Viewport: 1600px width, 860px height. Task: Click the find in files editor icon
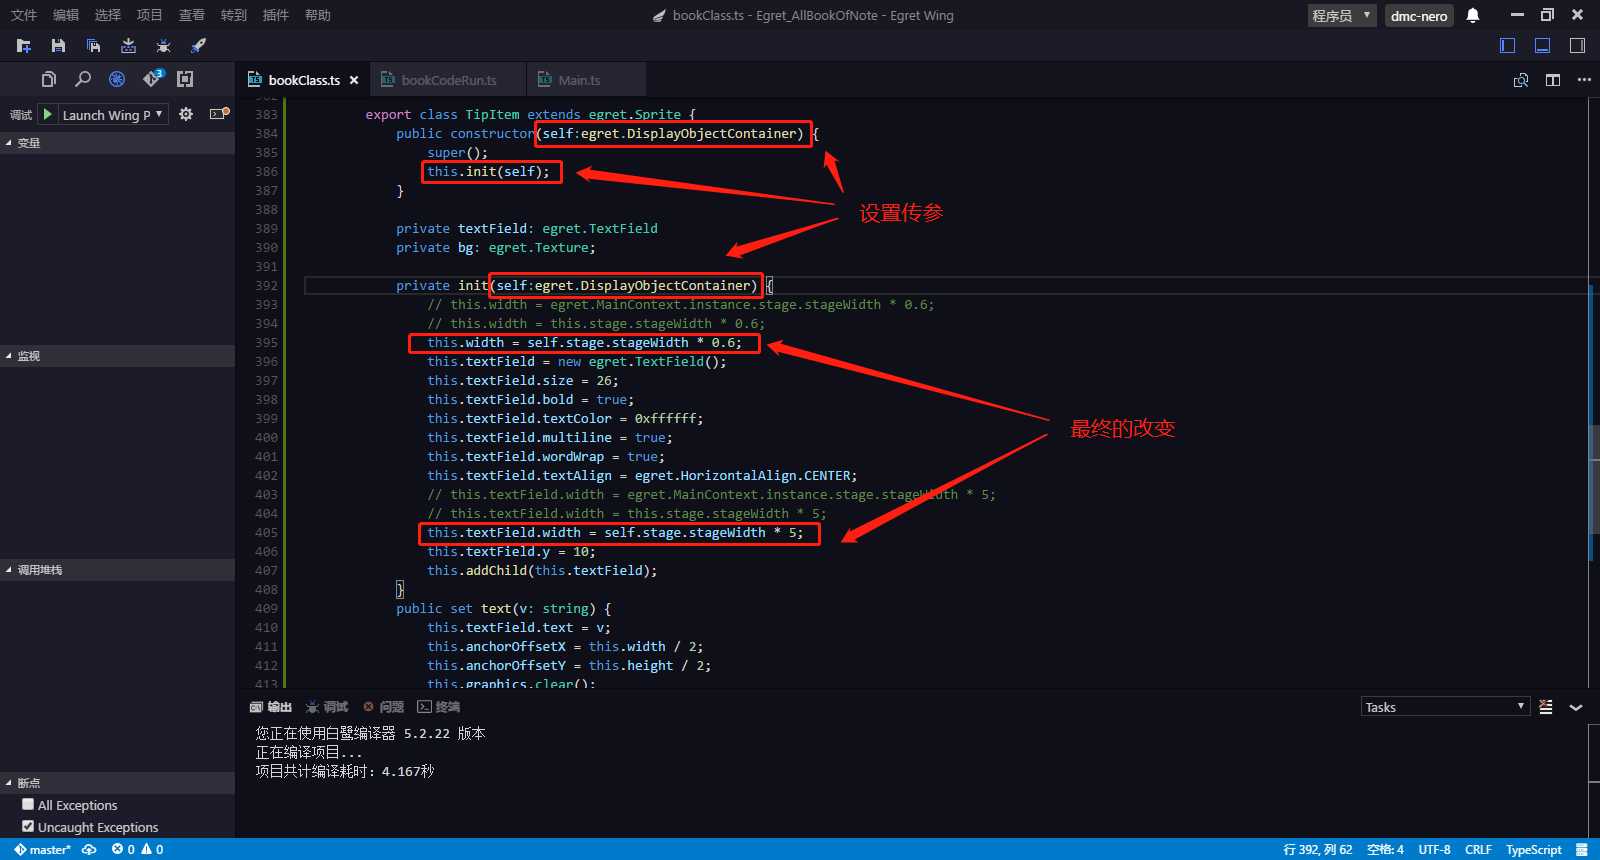[x=1521, y=80]
